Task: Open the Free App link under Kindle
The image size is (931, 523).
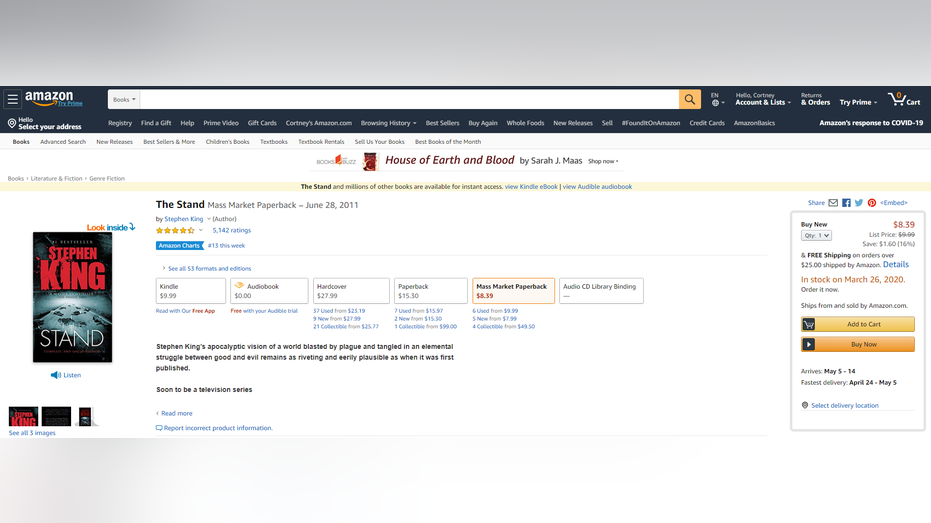Action: (203, 311)
